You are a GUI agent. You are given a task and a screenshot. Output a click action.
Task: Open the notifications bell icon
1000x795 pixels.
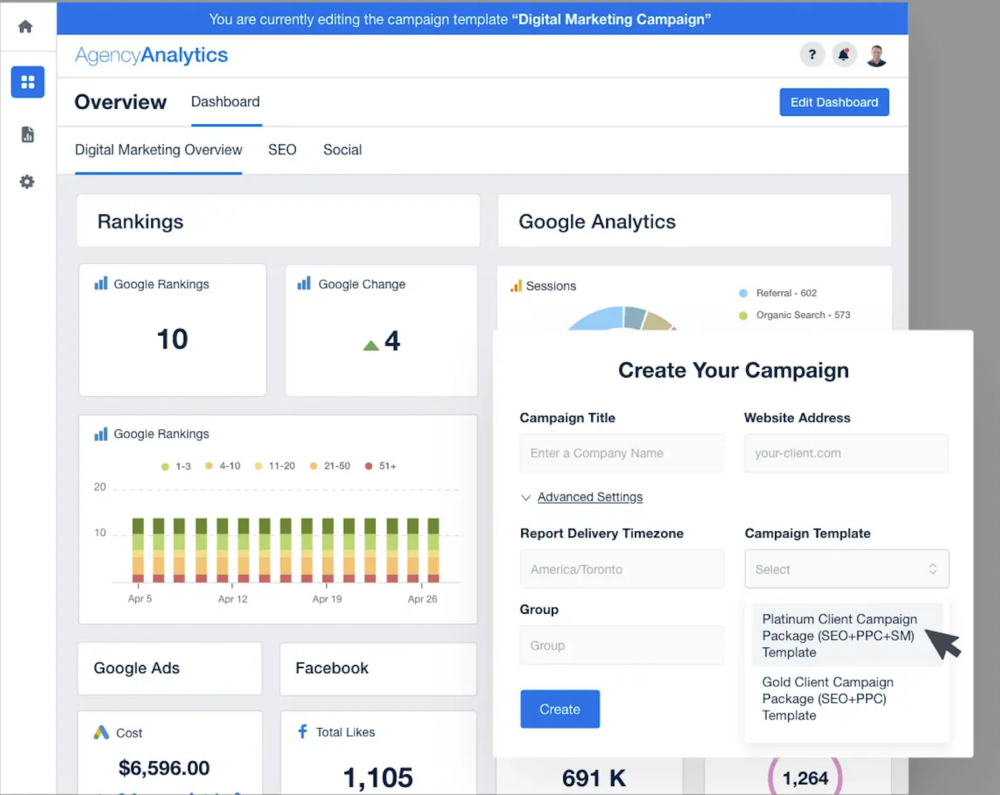pyautogui.click(x=844, y=55)
